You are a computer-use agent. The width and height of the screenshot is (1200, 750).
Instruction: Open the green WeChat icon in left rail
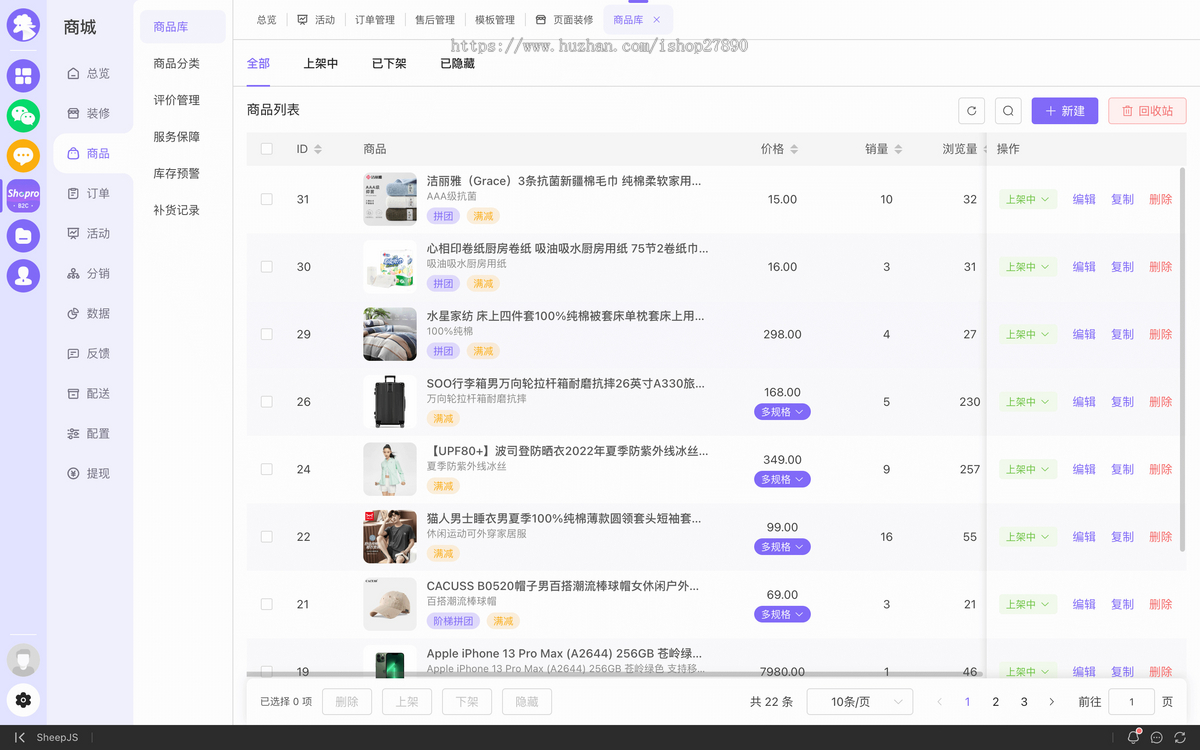(x=23, y=116)
